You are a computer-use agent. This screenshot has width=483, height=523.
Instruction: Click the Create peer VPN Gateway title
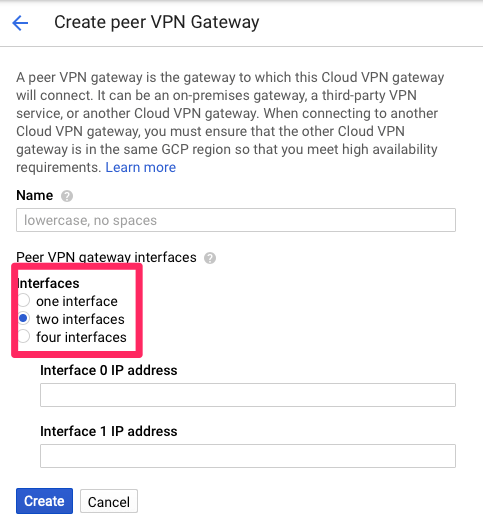[156, 22]
